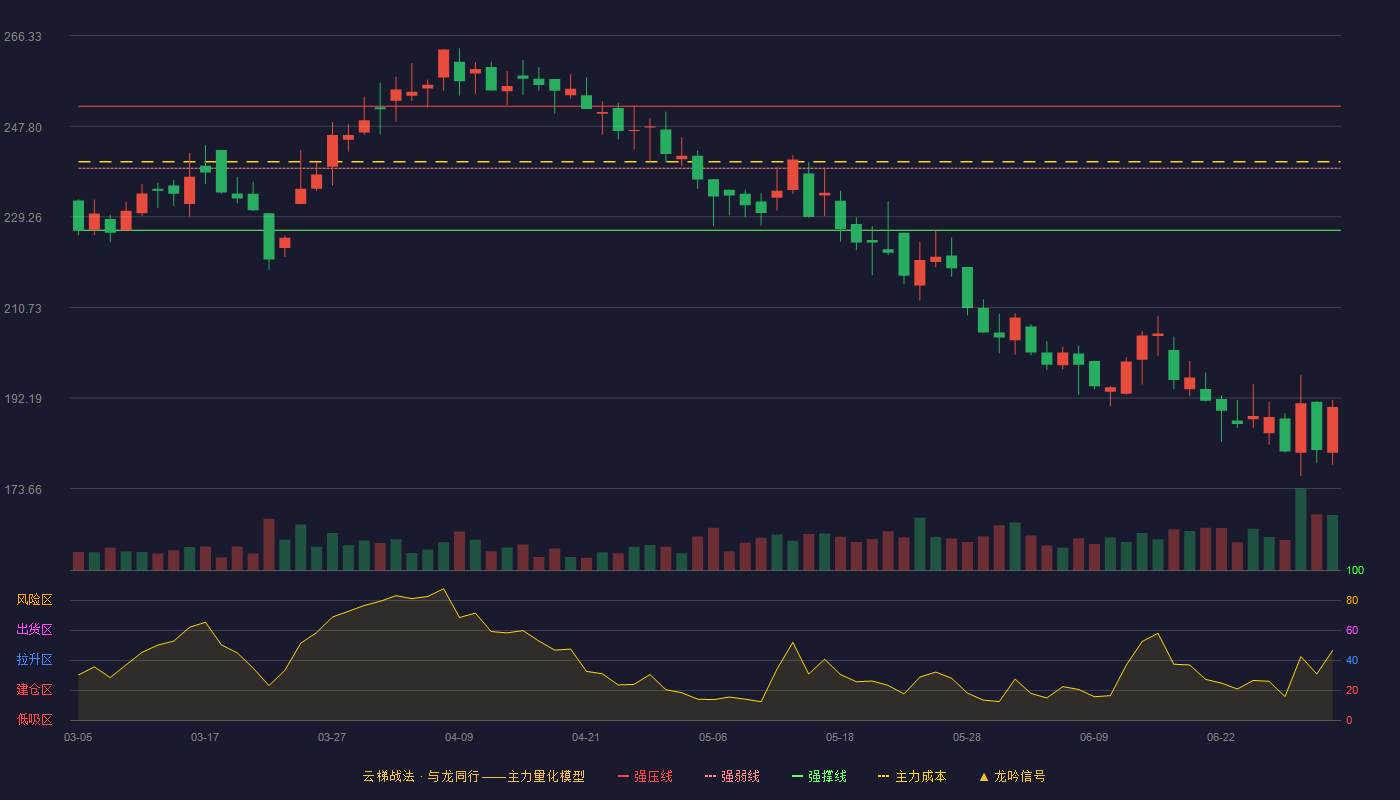The height and width of the screenshot is (800, 1400).
Task: Click the 192.19 price axis label
Action: 23,399
